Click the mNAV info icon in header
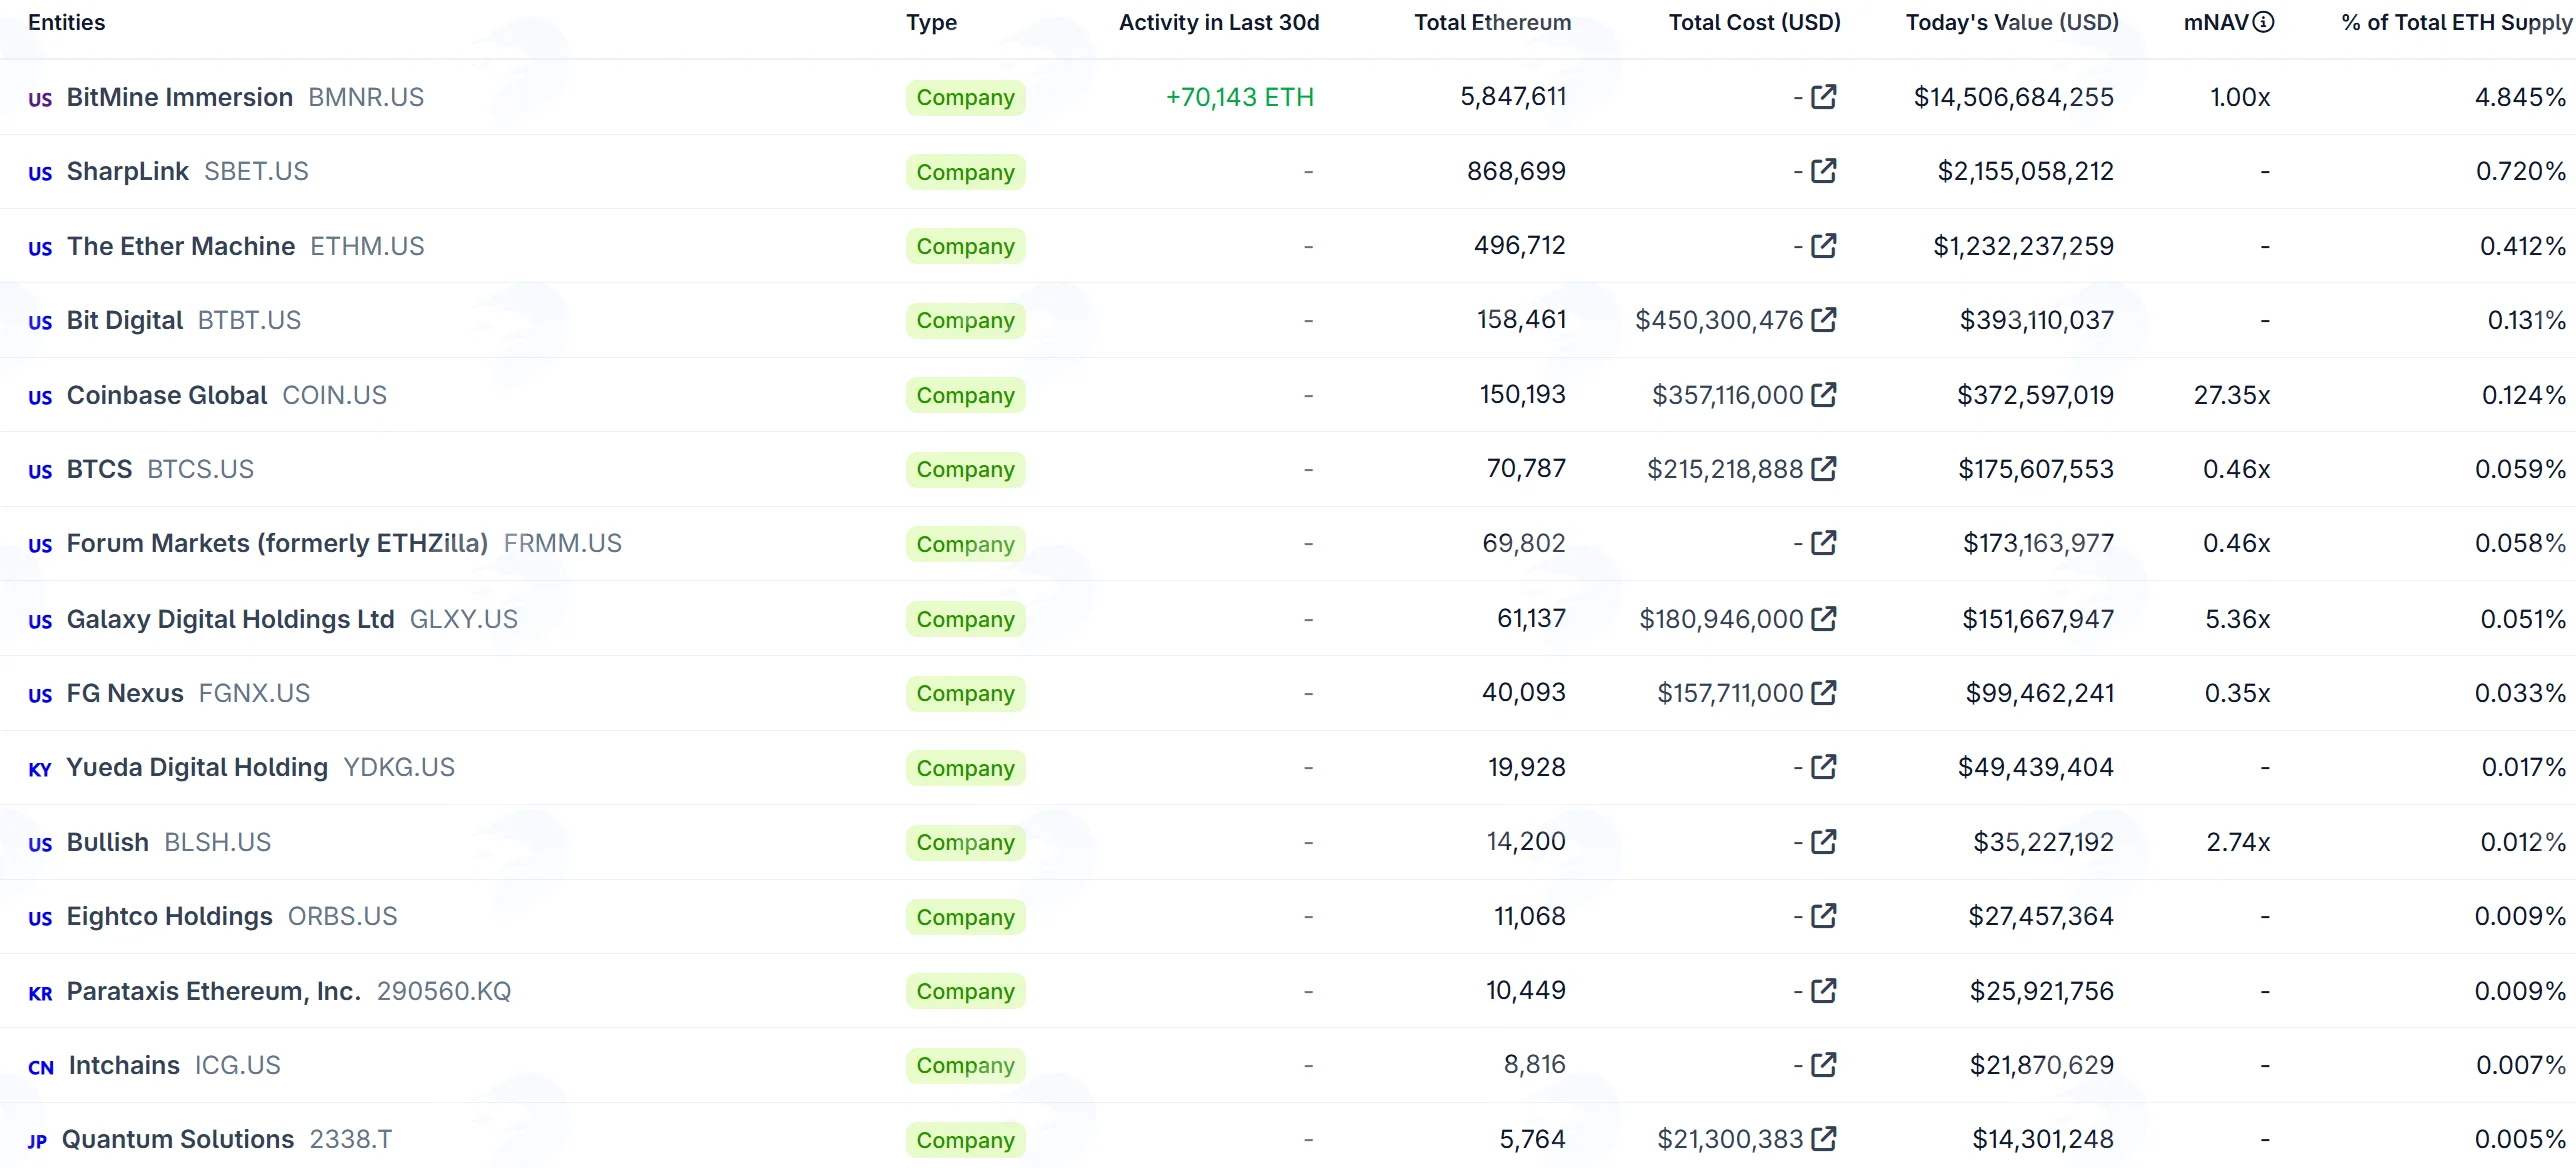Viewport: 2576px width, 1168px height. click(x=2263, y=22)
